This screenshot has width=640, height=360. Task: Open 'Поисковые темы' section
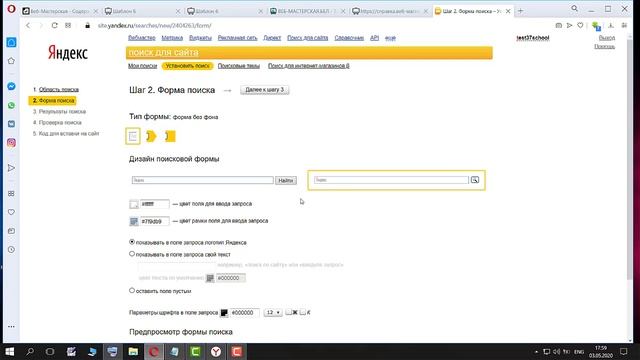tap(239, 66)
